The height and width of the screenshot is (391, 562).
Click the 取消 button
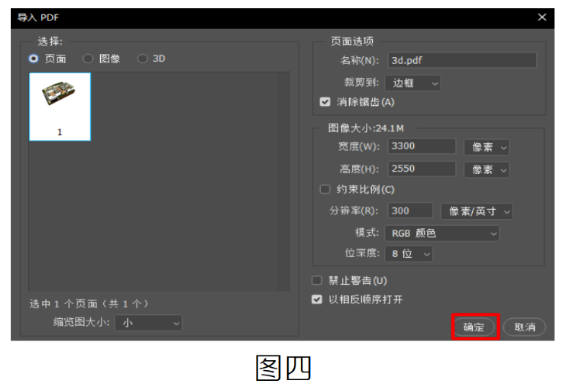click(x=525, y=327)
